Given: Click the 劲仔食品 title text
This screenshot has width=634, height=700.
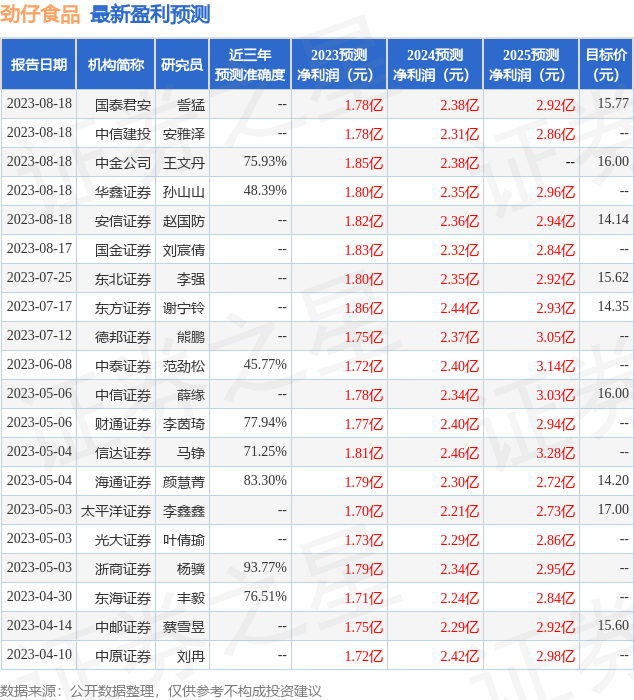Looking at the screenshot, I should [40, 14].
